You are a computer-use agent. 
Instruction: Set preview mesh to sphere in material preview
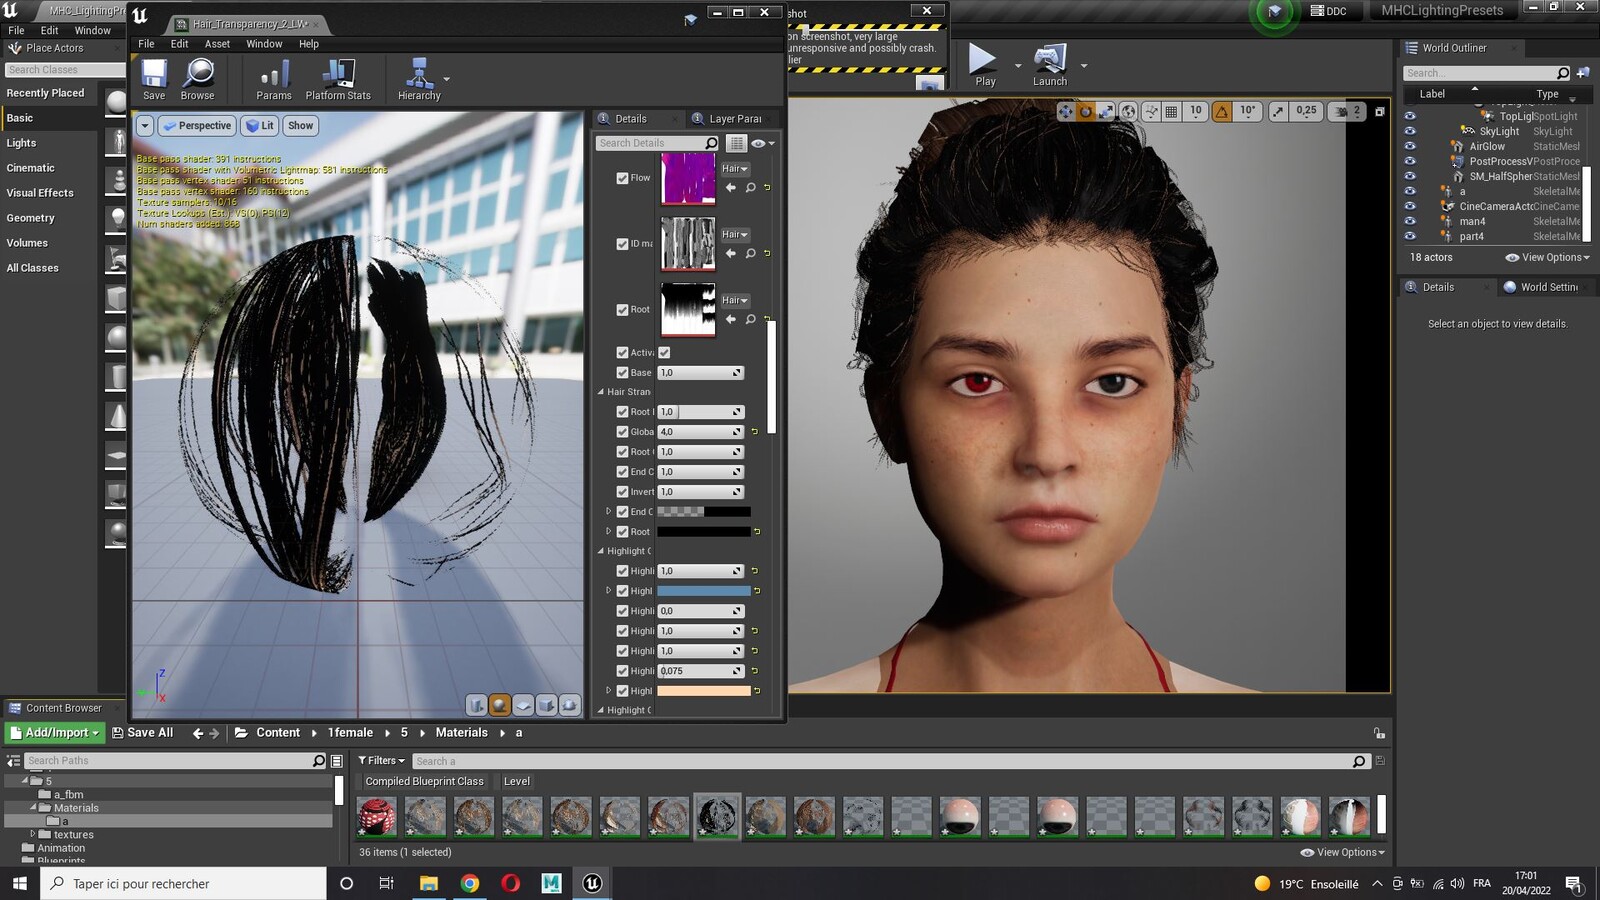[x=500, y=705]
